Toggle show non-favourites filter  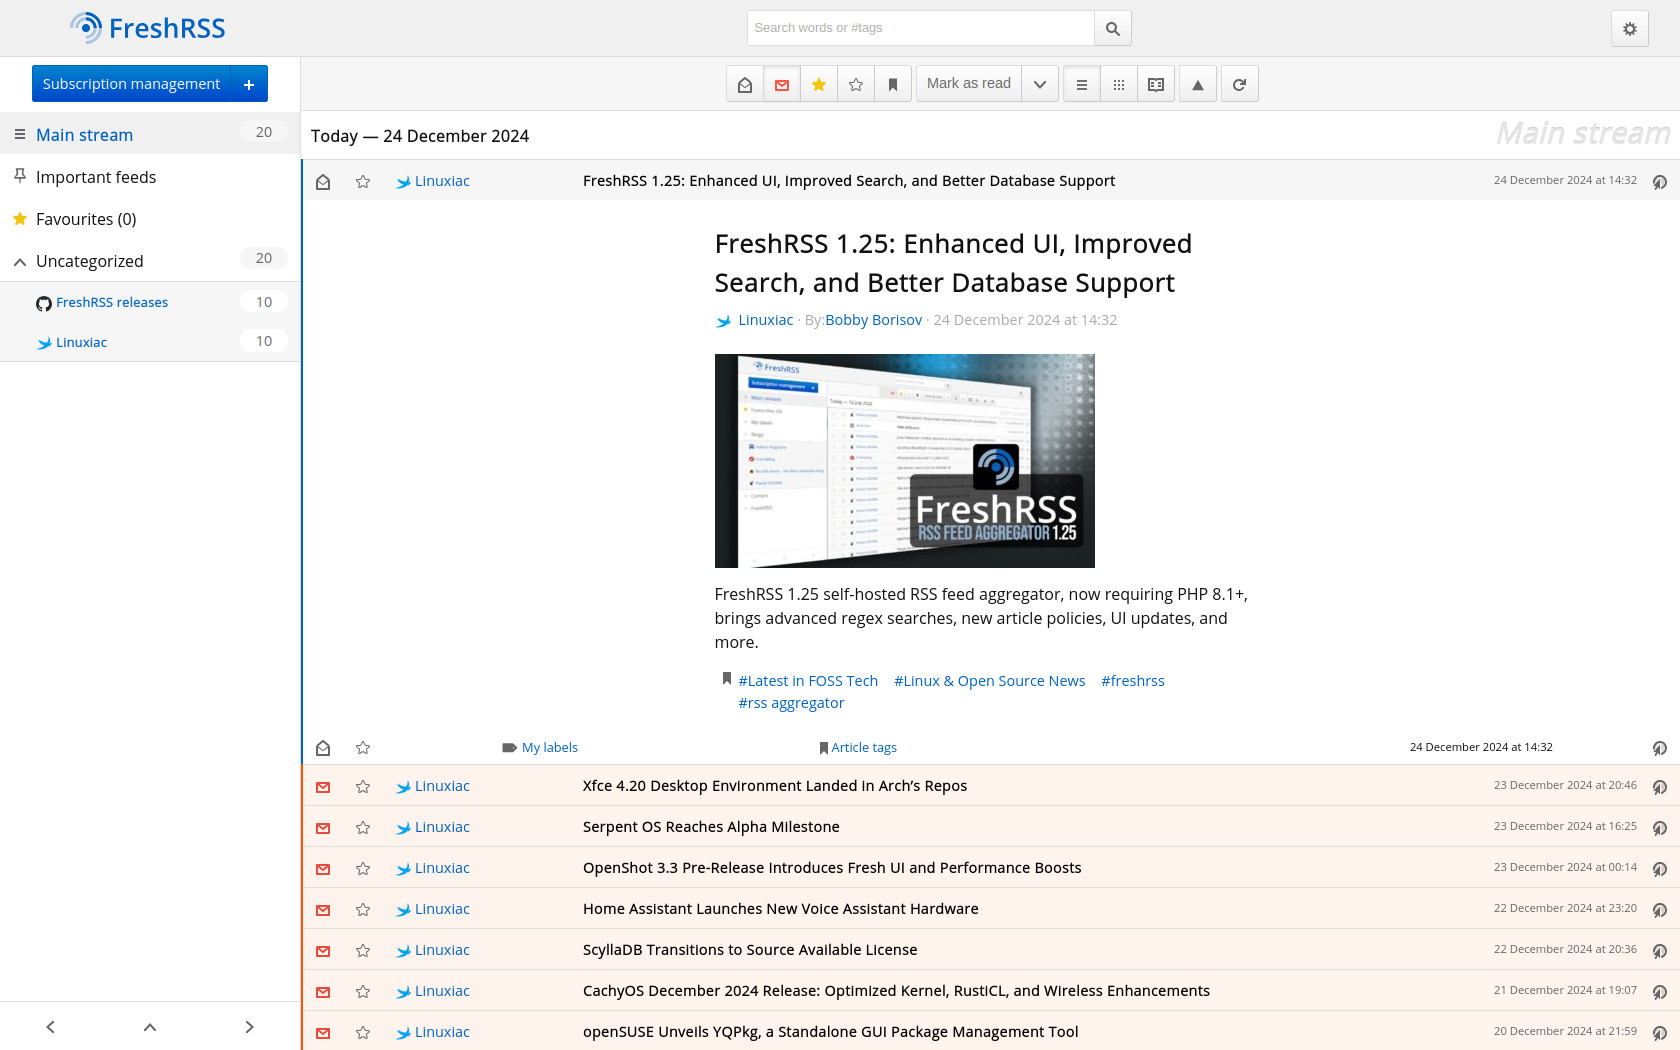pyautogui.click(x=856, y=84)
